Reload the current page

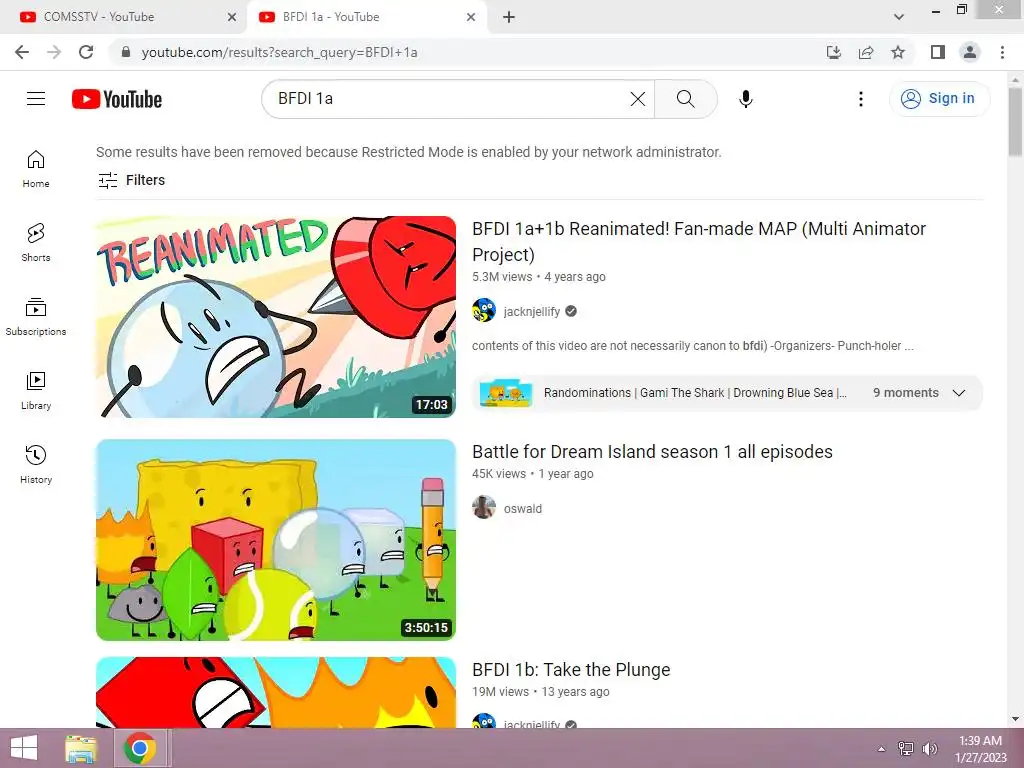86,52
